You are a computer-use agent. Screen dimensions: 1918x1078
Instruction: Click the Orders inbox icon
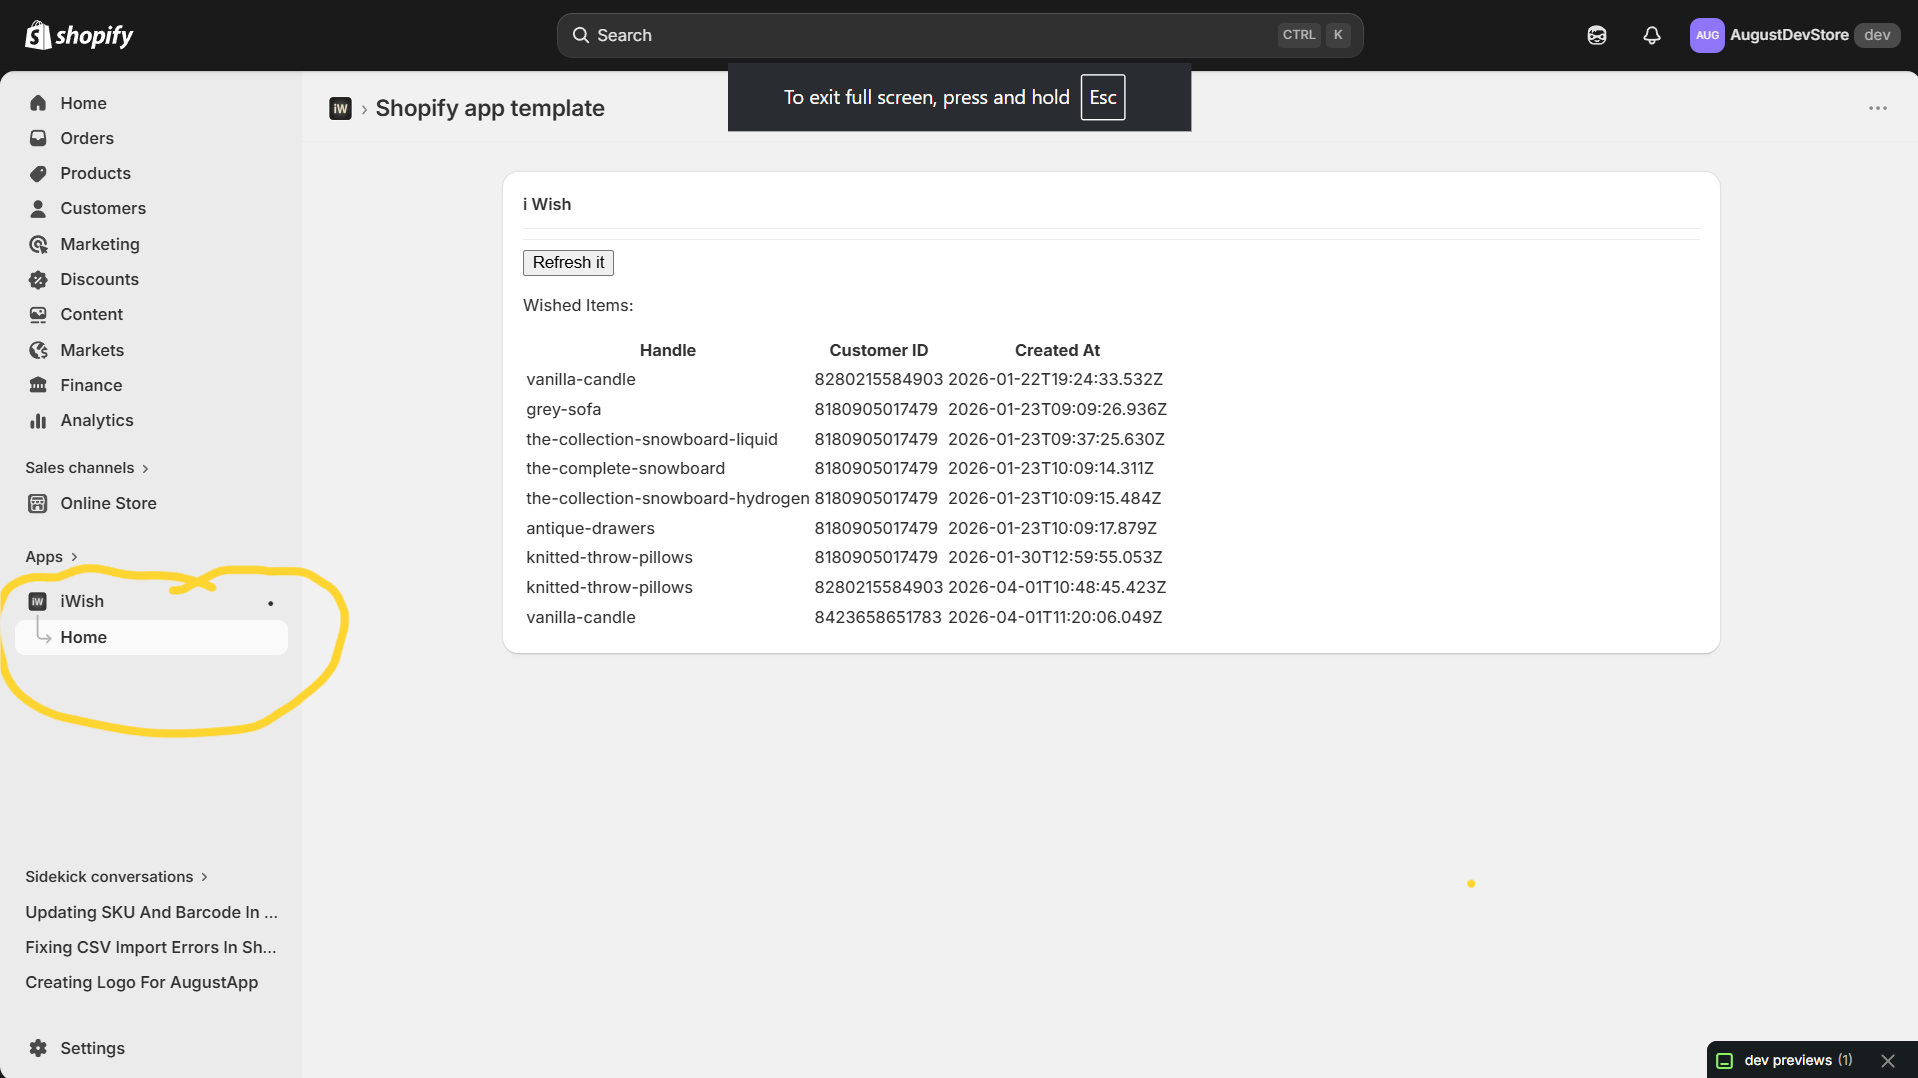point(38,138)
